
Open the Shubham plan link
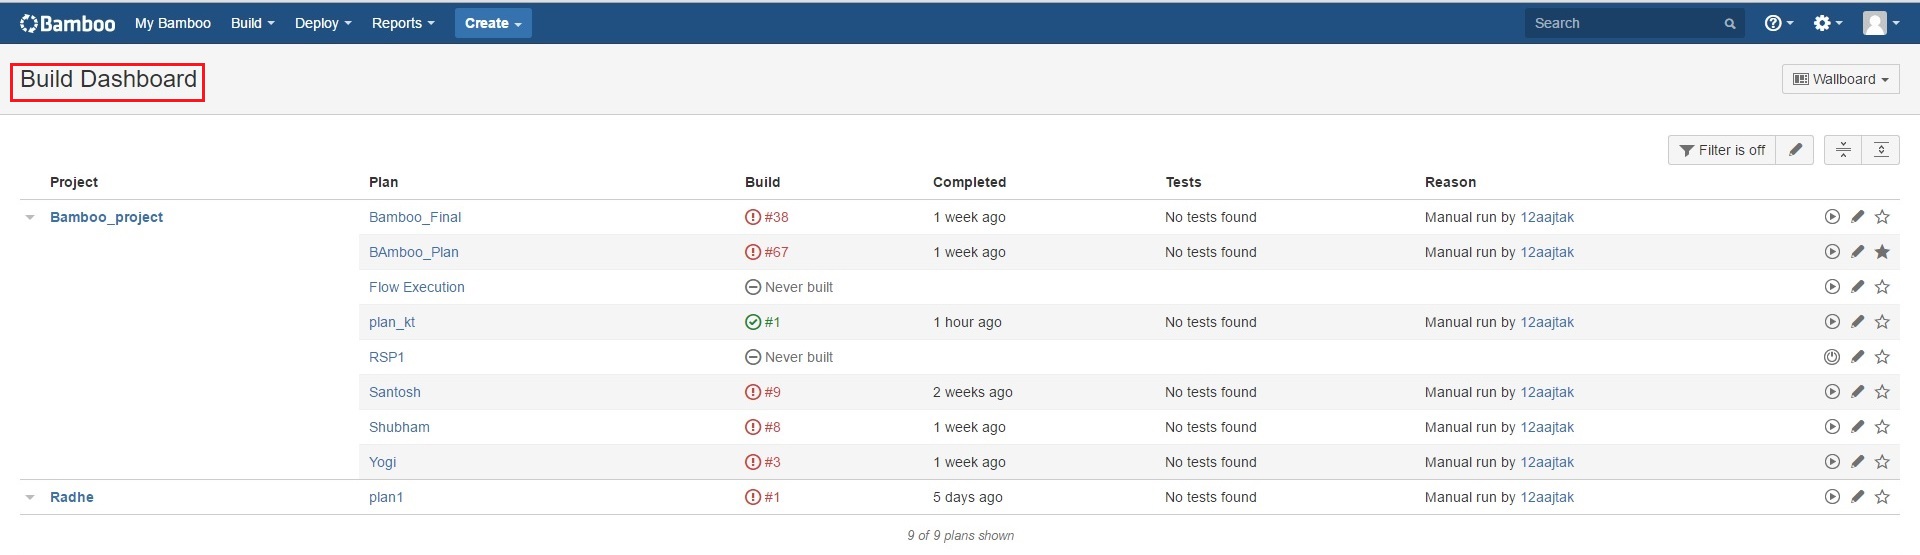[399, 427]
